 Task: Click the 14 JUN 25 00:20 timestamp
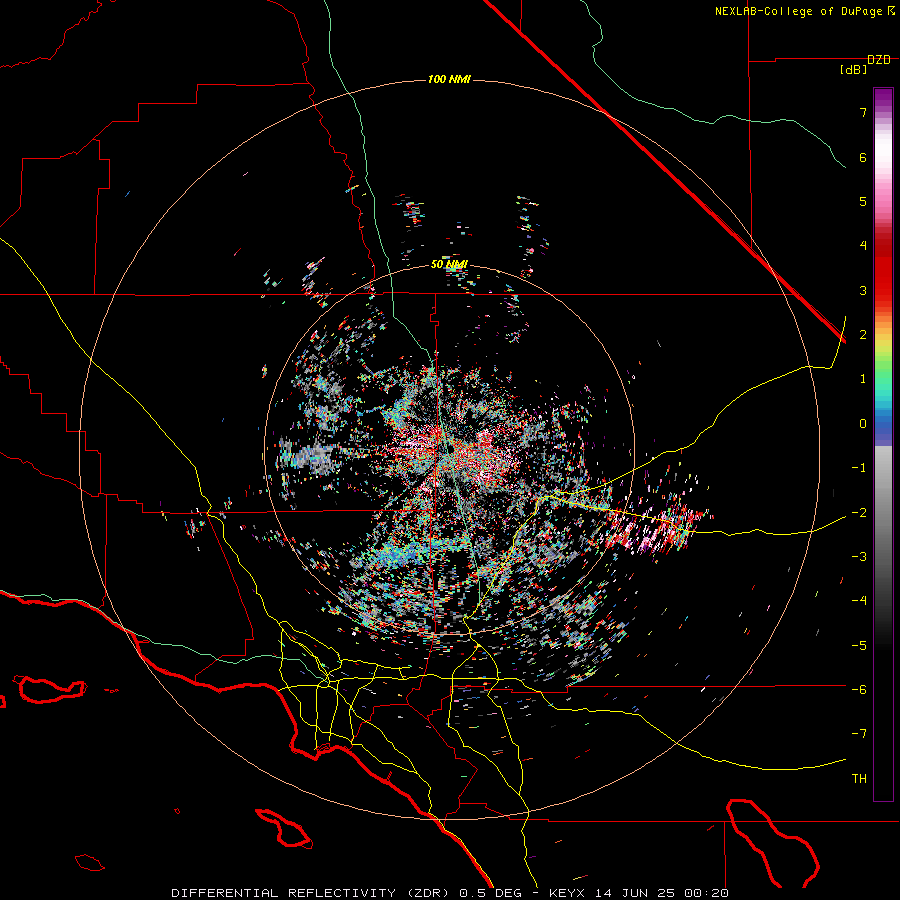(x=661, y=893)
